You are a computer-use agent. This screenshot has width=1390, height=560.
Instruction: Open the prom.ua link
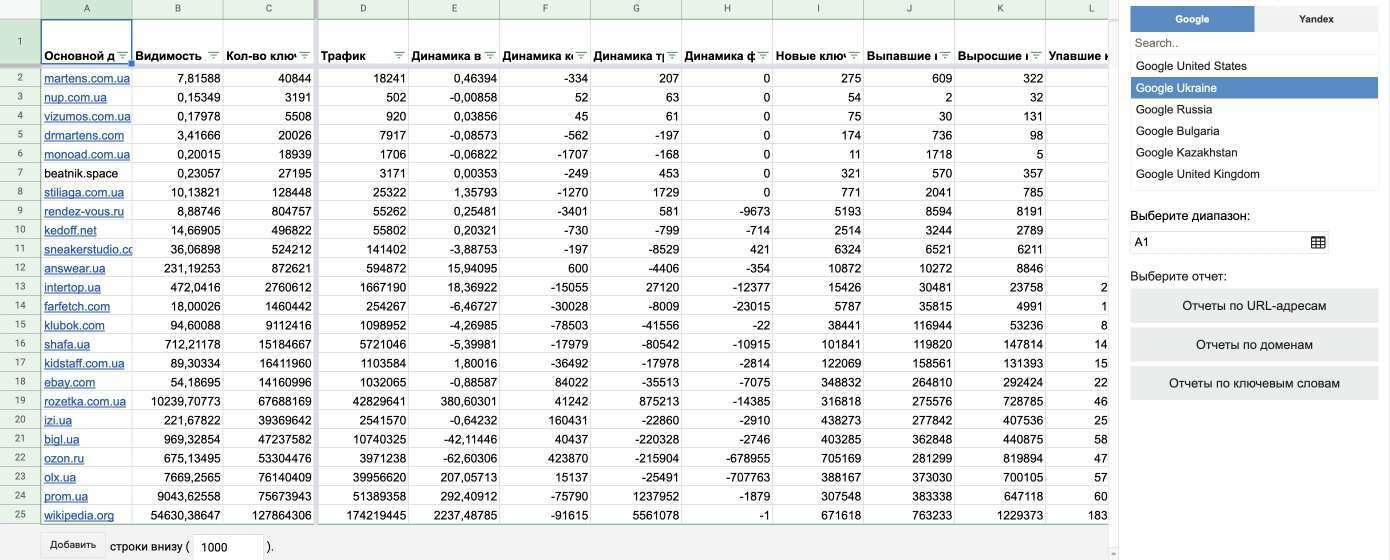(66, 496)
